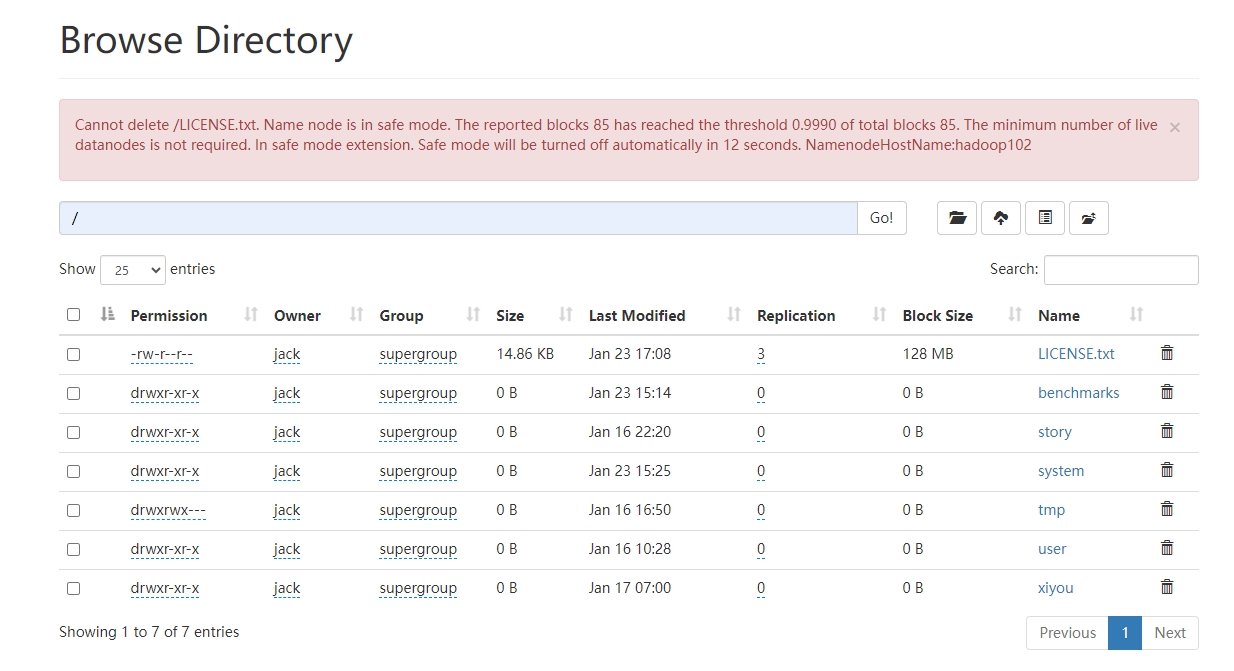Image resolution: width=1234 pixels, height=671 pixels.
Task: Delete benchmarks directory with trash icon
Action: [x=1167, y=392]
